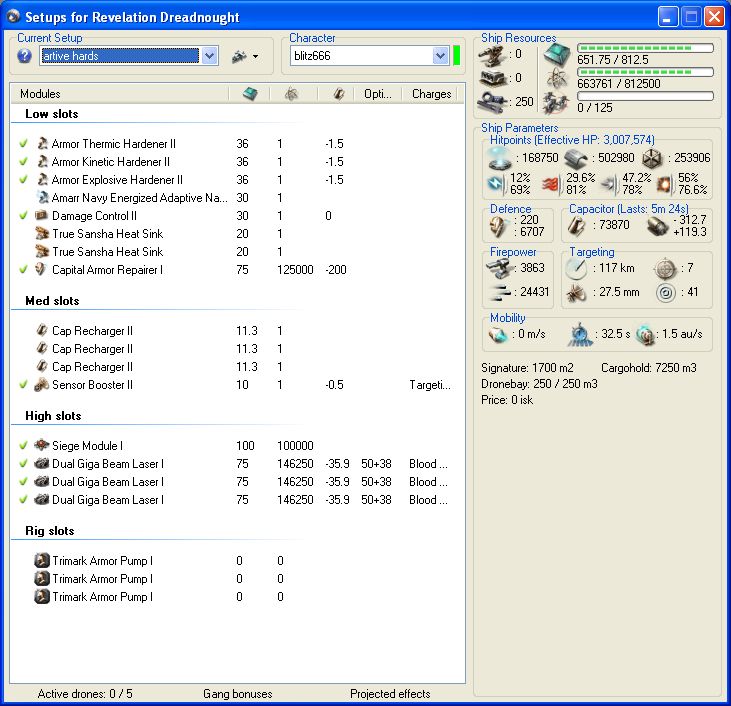This screenshot has width=731, height=706.
Task: Toggle Armor Kinetic Hardener II active state
Action: (x=23, y=162)
